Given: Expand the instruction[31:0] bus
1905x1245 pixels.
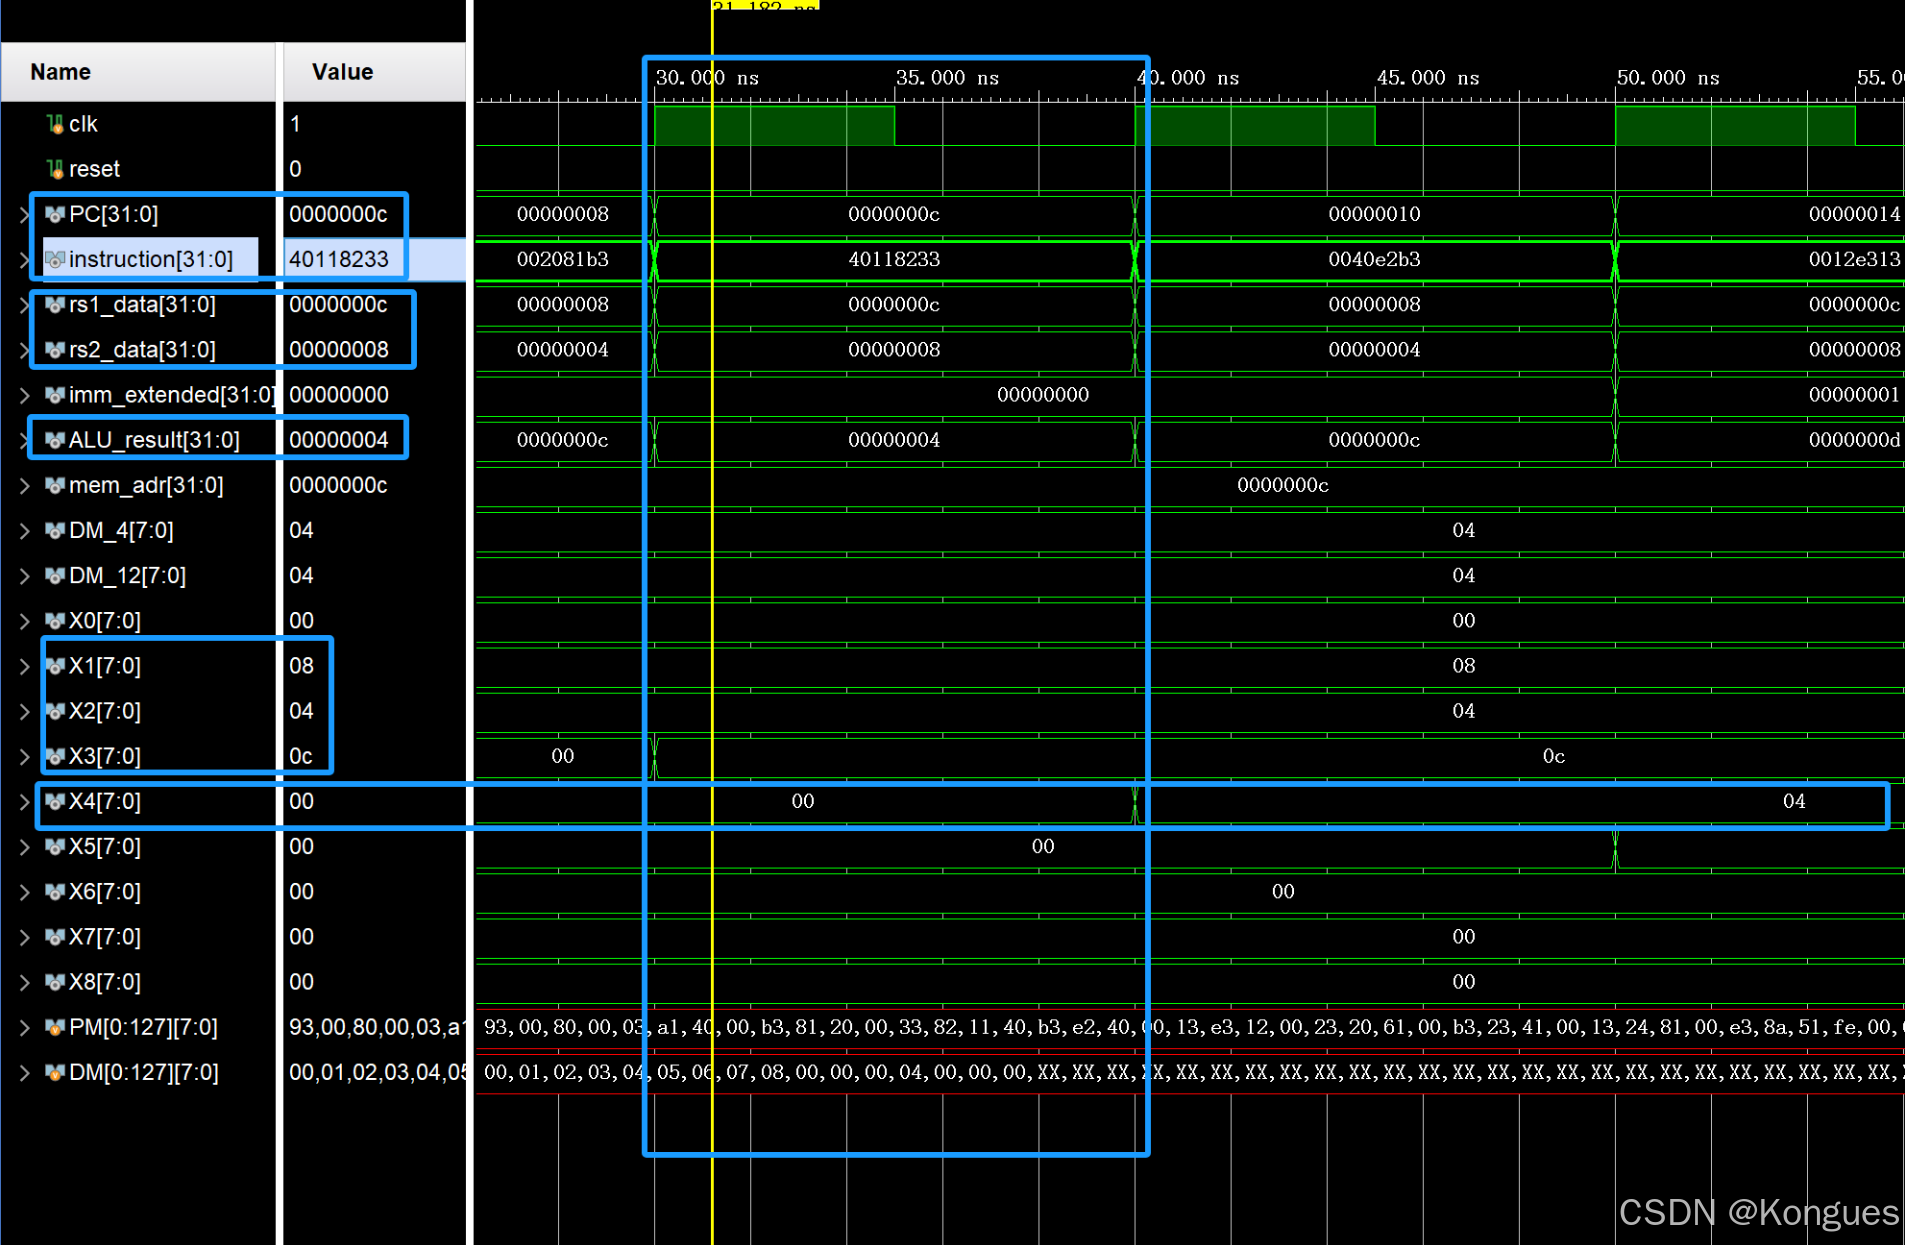Looking at the screenshot, I should (x=24, y=259).
